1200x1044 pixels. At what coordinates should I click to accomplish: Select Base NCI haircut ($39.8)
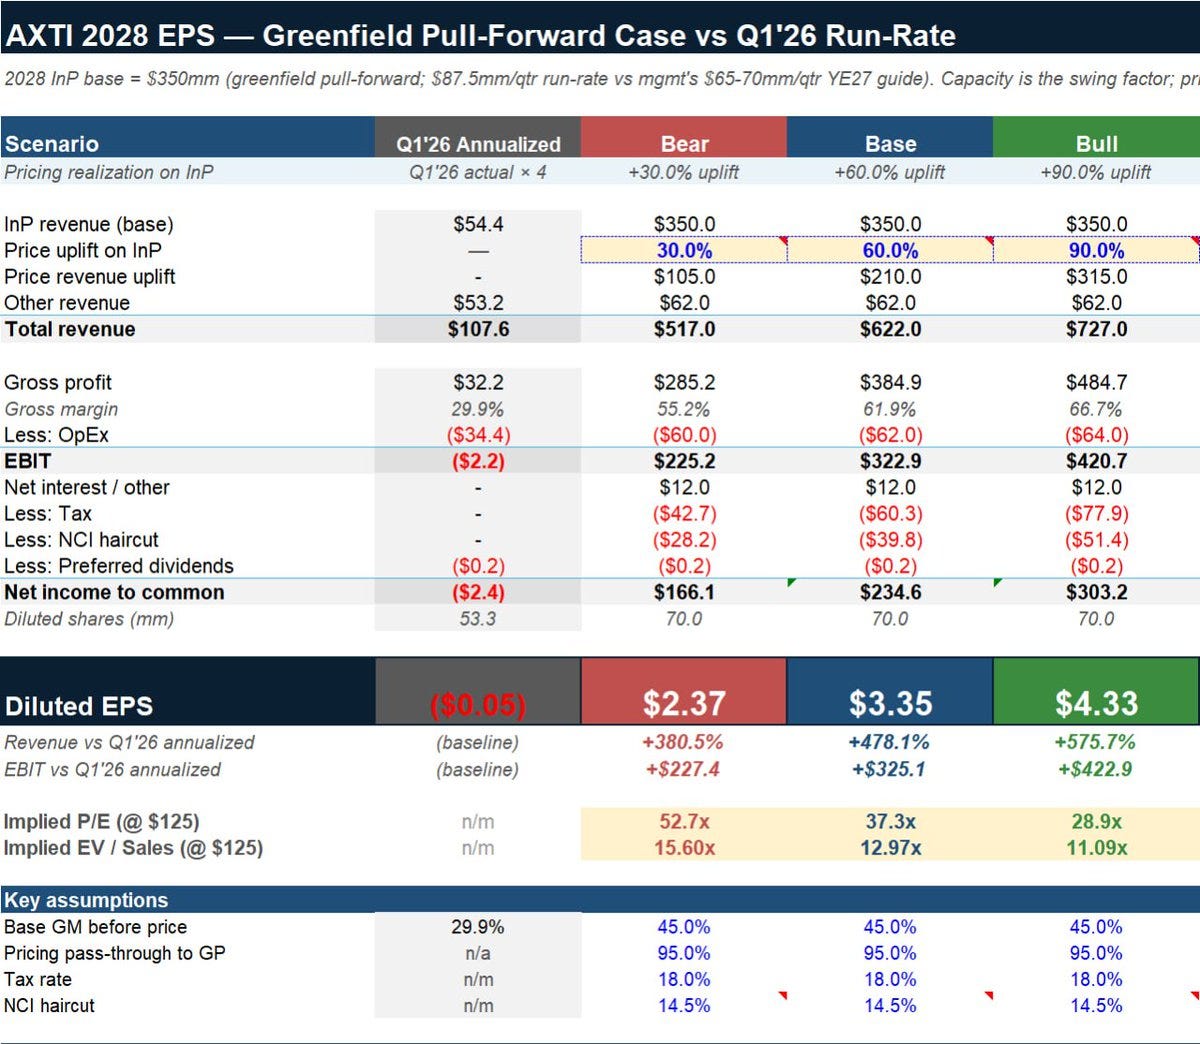click(x=890, y=540)
